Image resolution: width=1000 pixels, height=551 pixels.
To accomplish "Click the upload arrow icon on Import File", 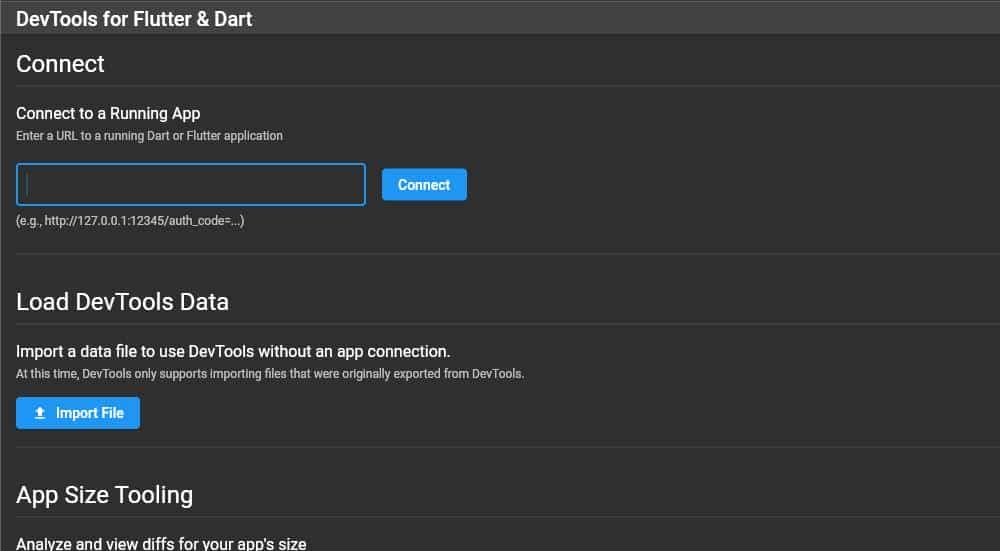I will [x=40, y=413].
